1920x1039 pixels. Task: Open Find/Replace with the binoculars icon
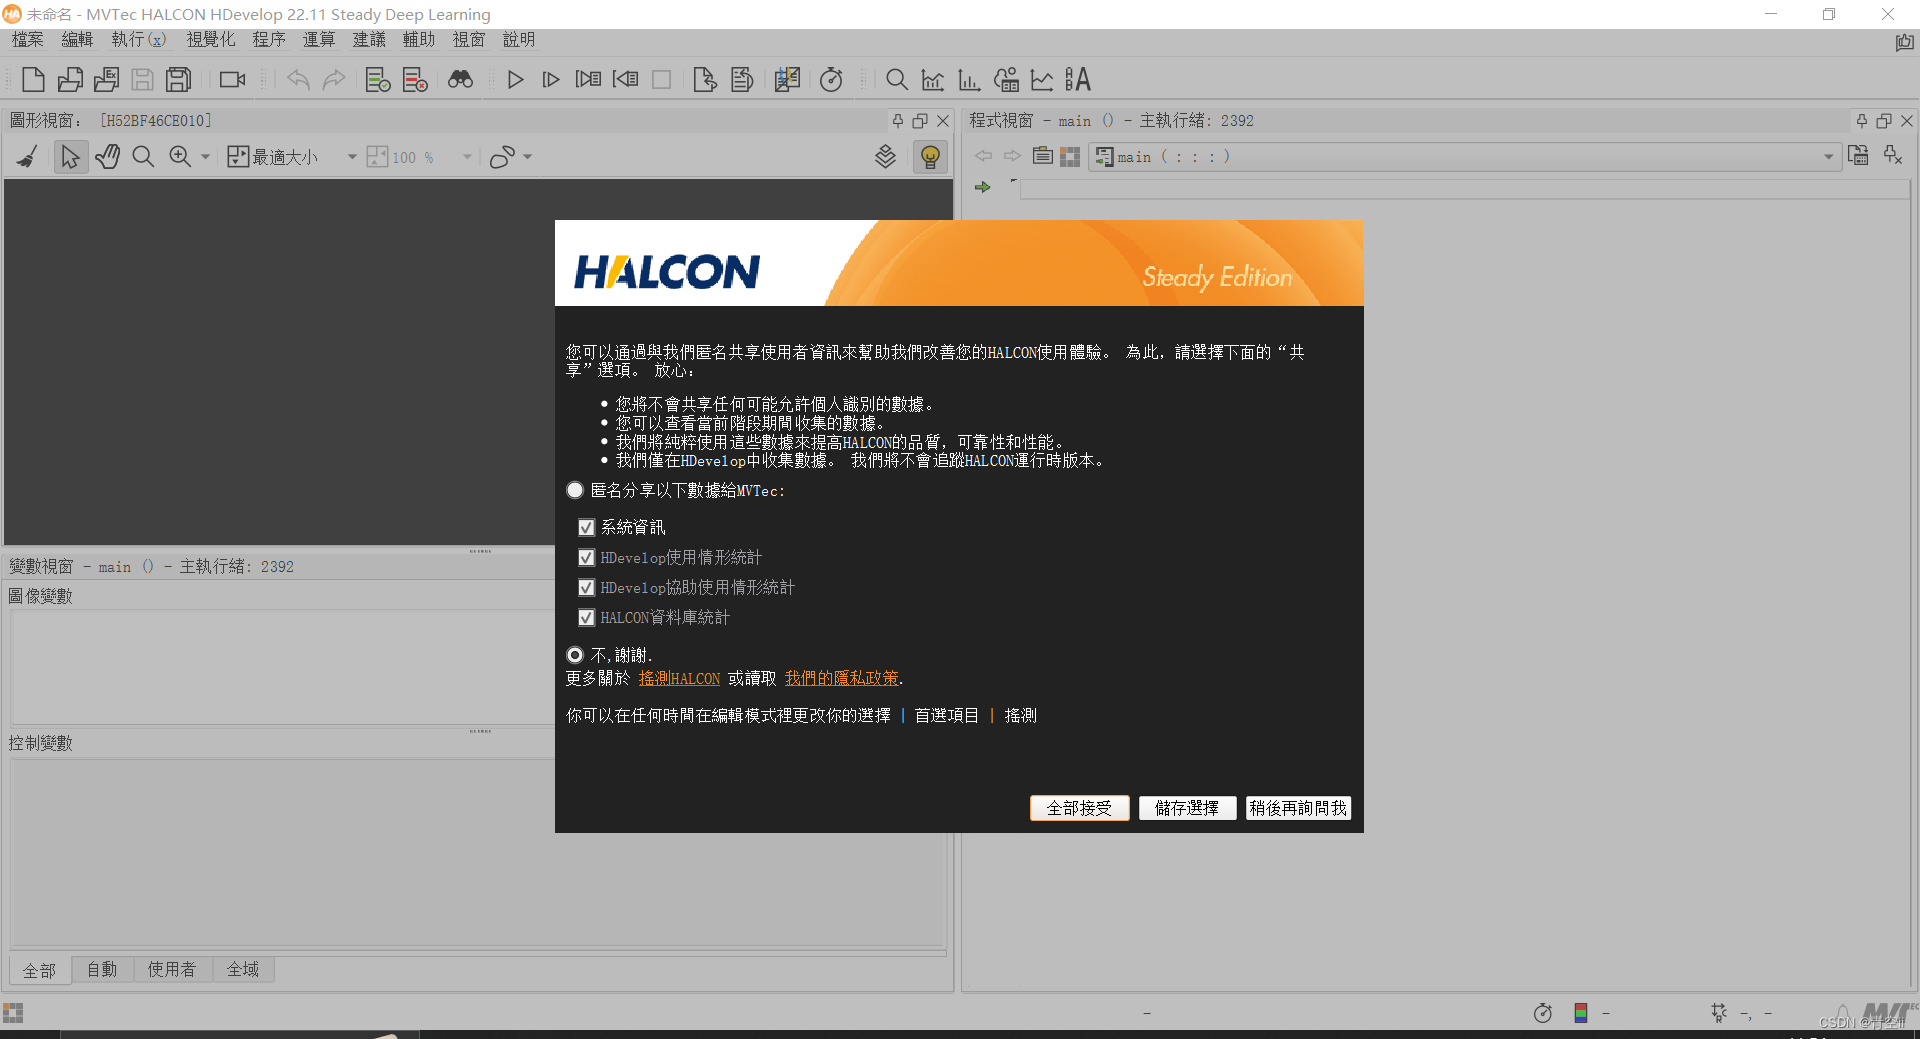(460, 80)
